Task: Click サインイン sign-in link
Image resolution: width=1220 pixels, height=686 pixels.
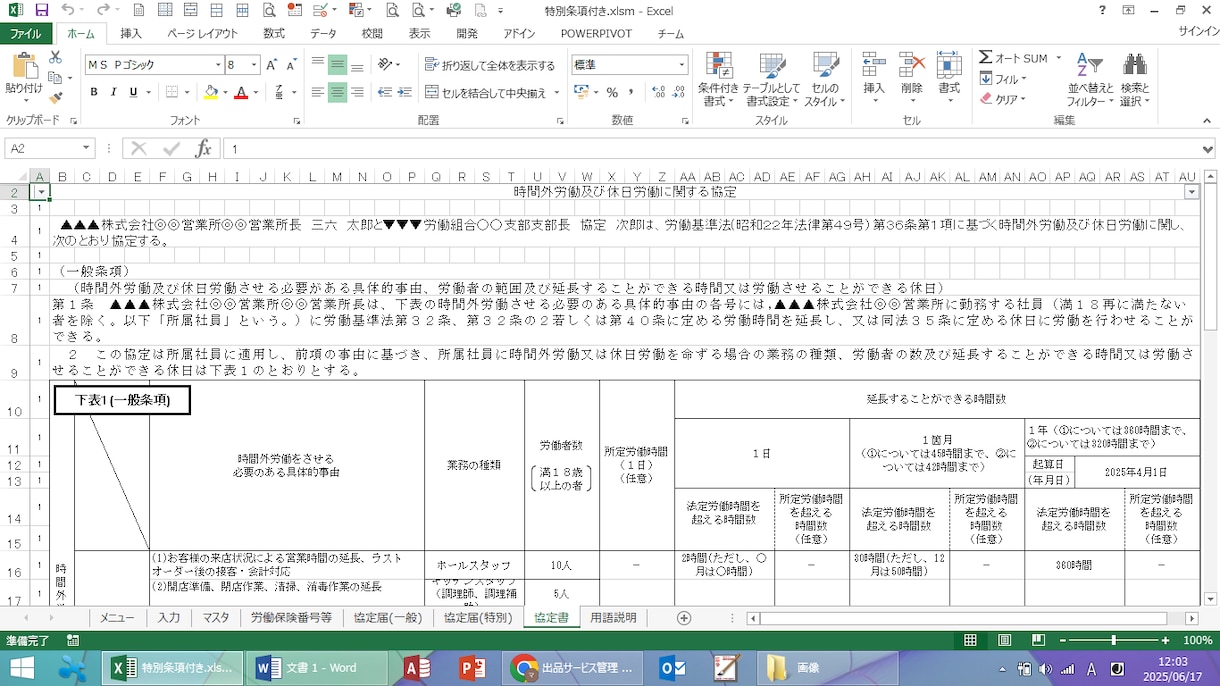Action: click(1197, 32)
